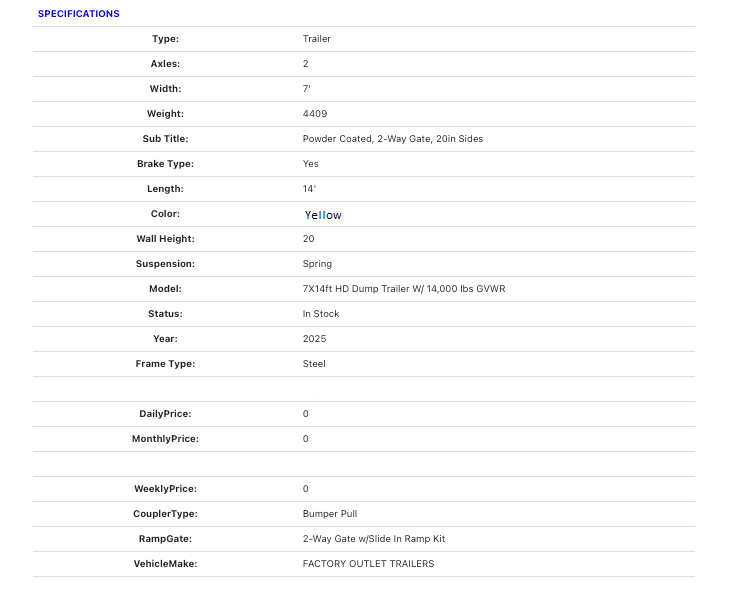The image size is (736, 591).
Task: Select the Axles label
Action: point(165,64)
